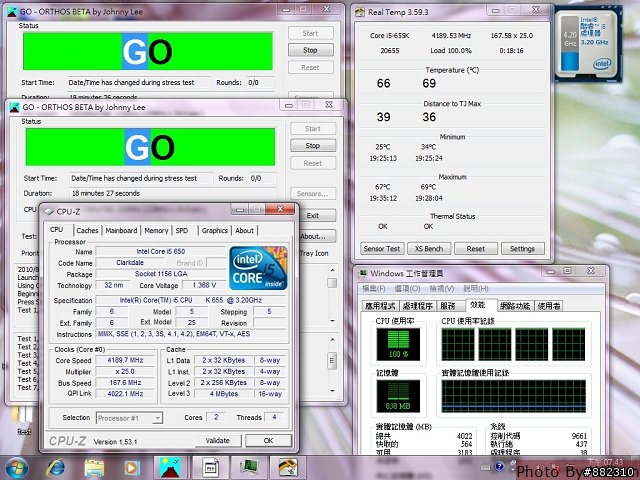Click Sensor Test in Real Temp
The image size is (640, 480).
click(x=382, y=249)
